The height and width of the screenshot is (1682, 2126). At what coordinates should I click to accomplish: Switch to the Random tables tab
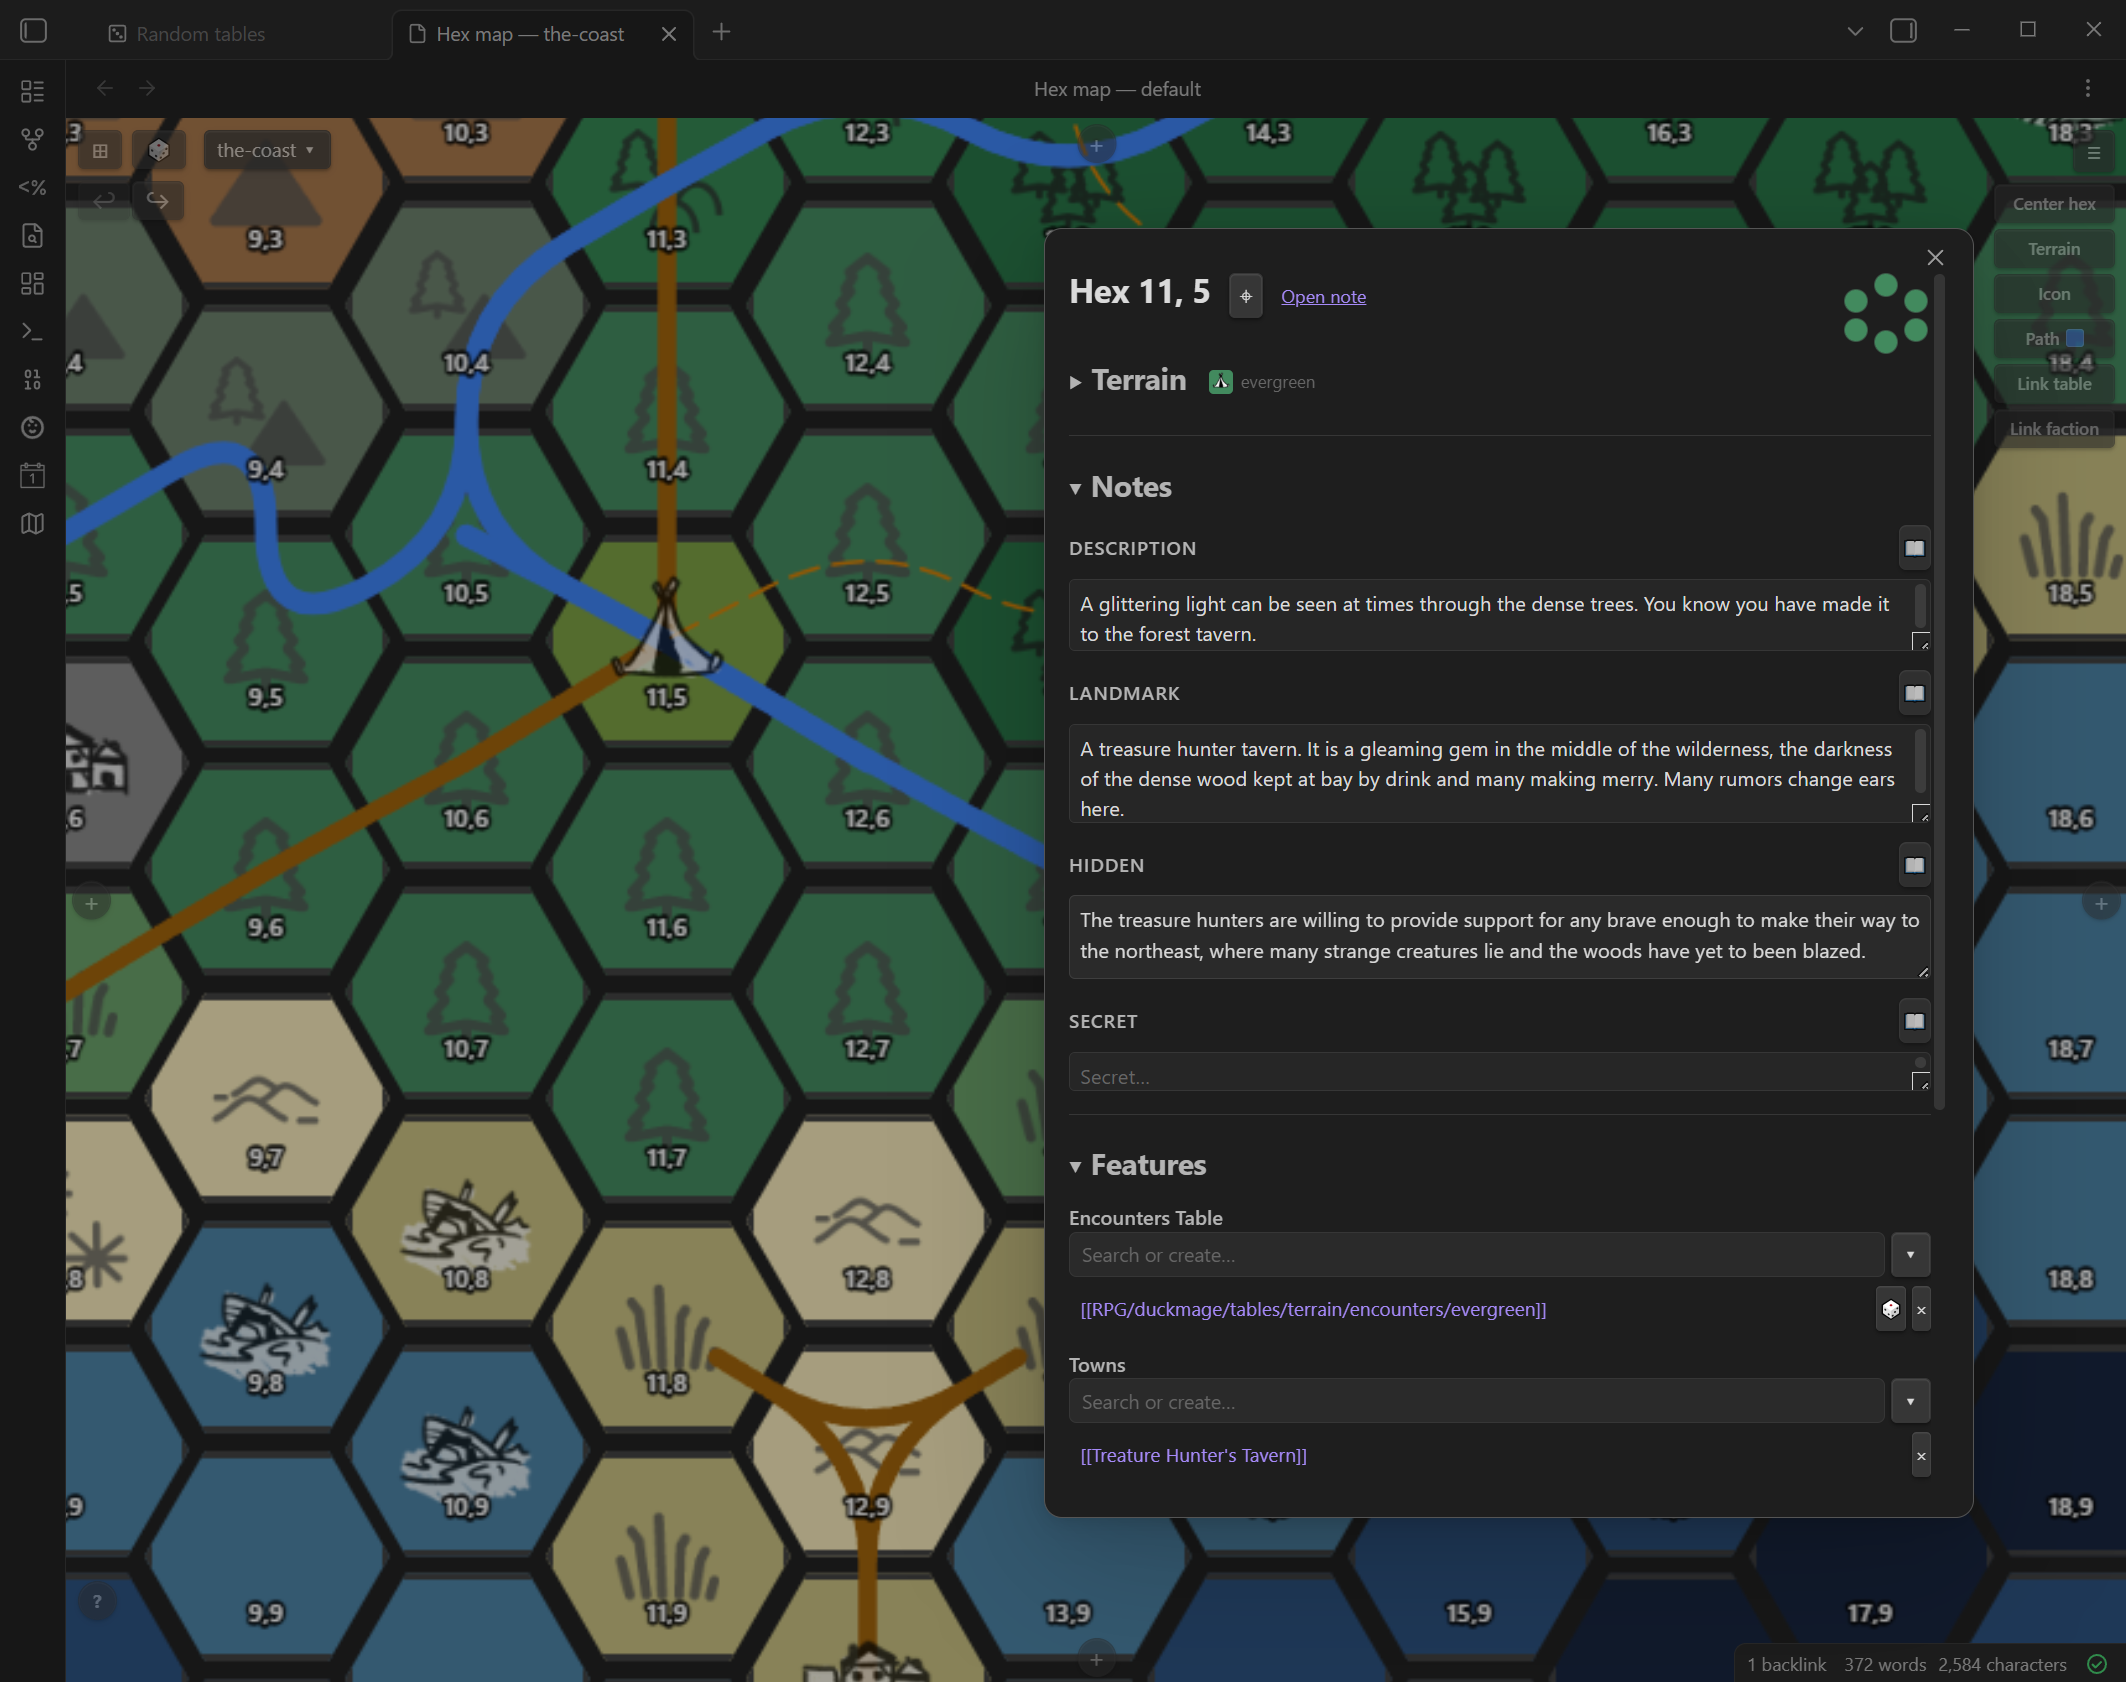point(200,34)
